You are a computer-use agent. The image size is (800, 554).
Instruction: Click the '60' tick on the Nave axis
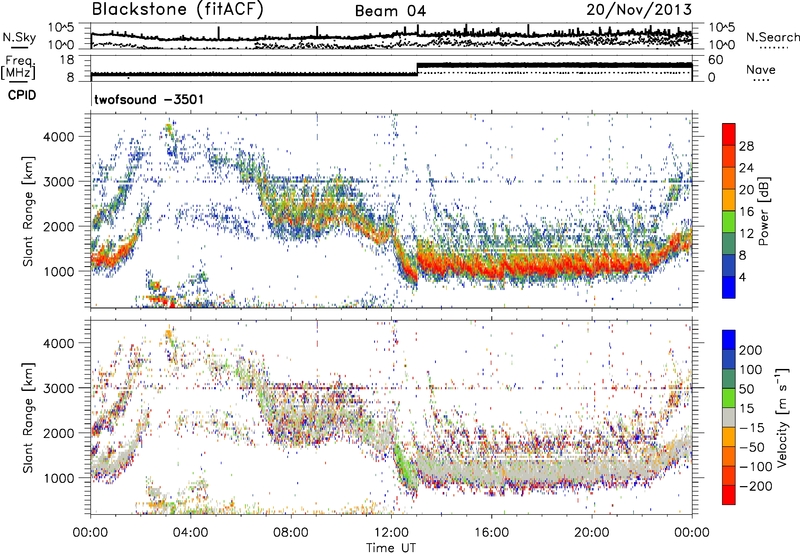[716, 60]
